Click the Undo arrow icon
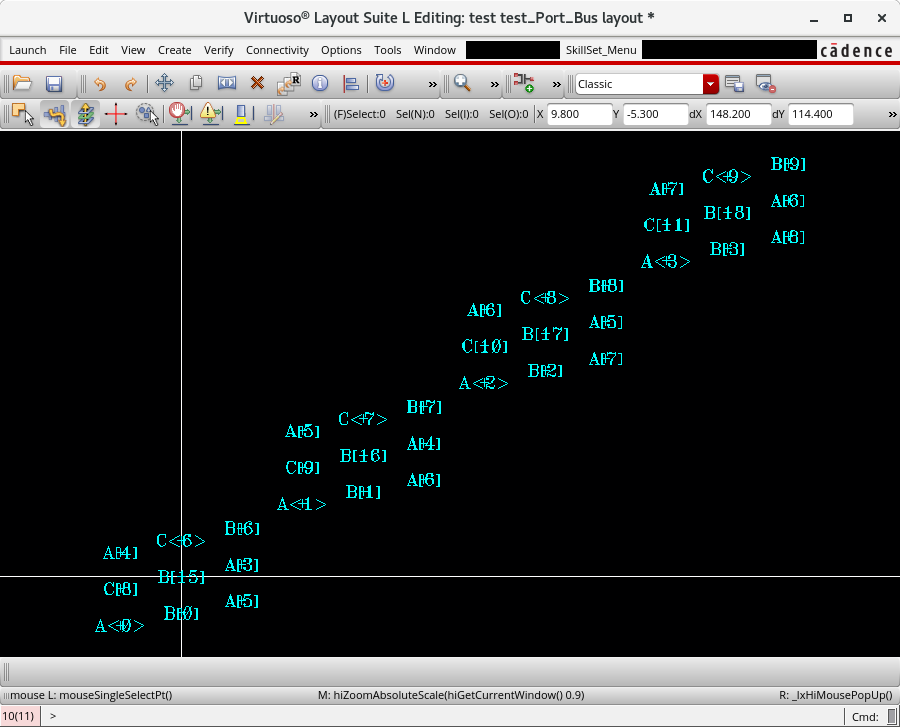 pyautogui.click(x=100, y=84)
